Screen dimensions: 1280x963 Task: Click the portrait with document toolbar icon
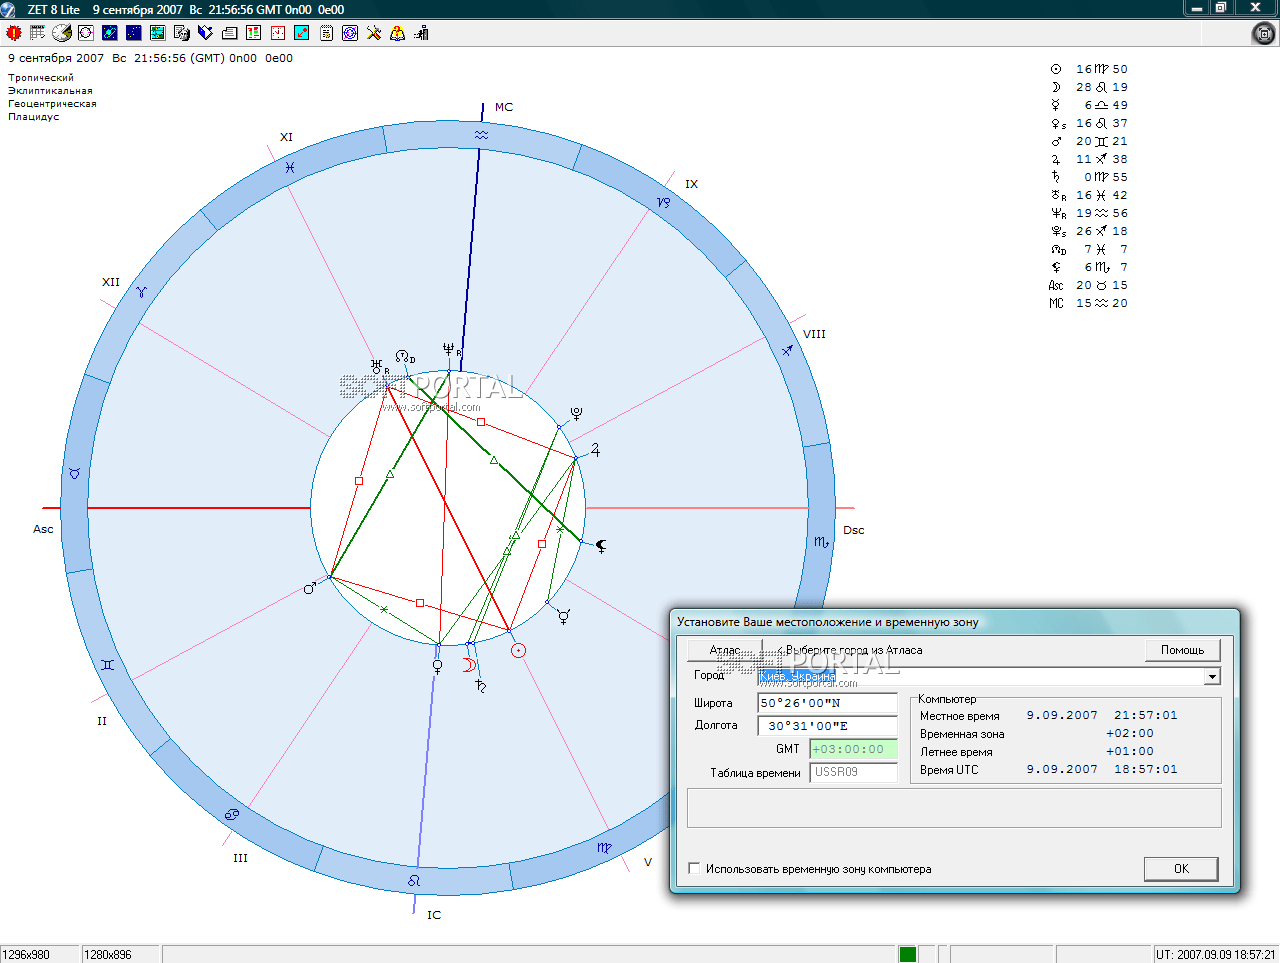[x=182, y=33]
